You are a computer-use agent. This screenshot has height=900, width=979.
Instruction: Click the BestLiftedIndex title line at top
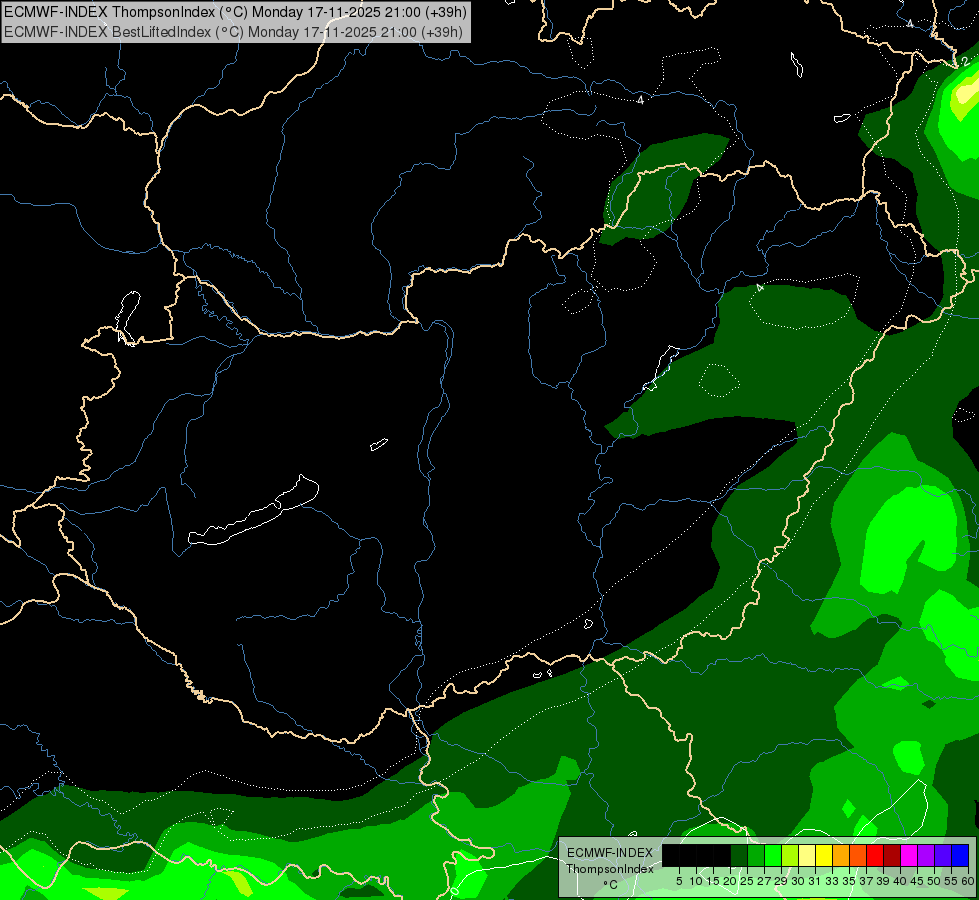[x=233, y=32]
